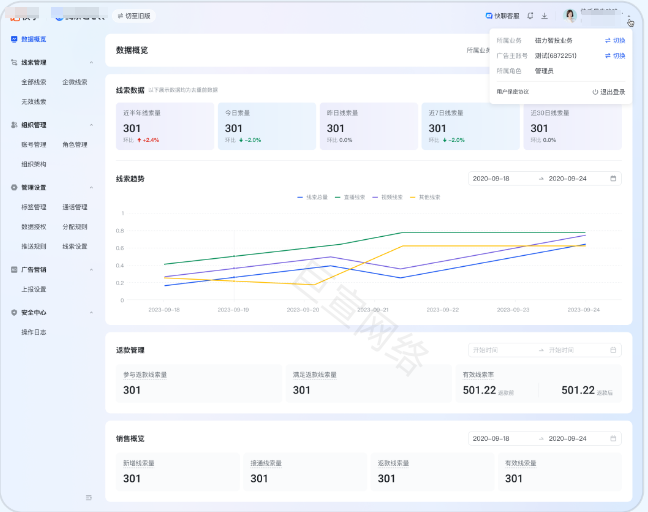Open the notifications bell icon
Screen dimensions: 648x512
pos(530,16)
